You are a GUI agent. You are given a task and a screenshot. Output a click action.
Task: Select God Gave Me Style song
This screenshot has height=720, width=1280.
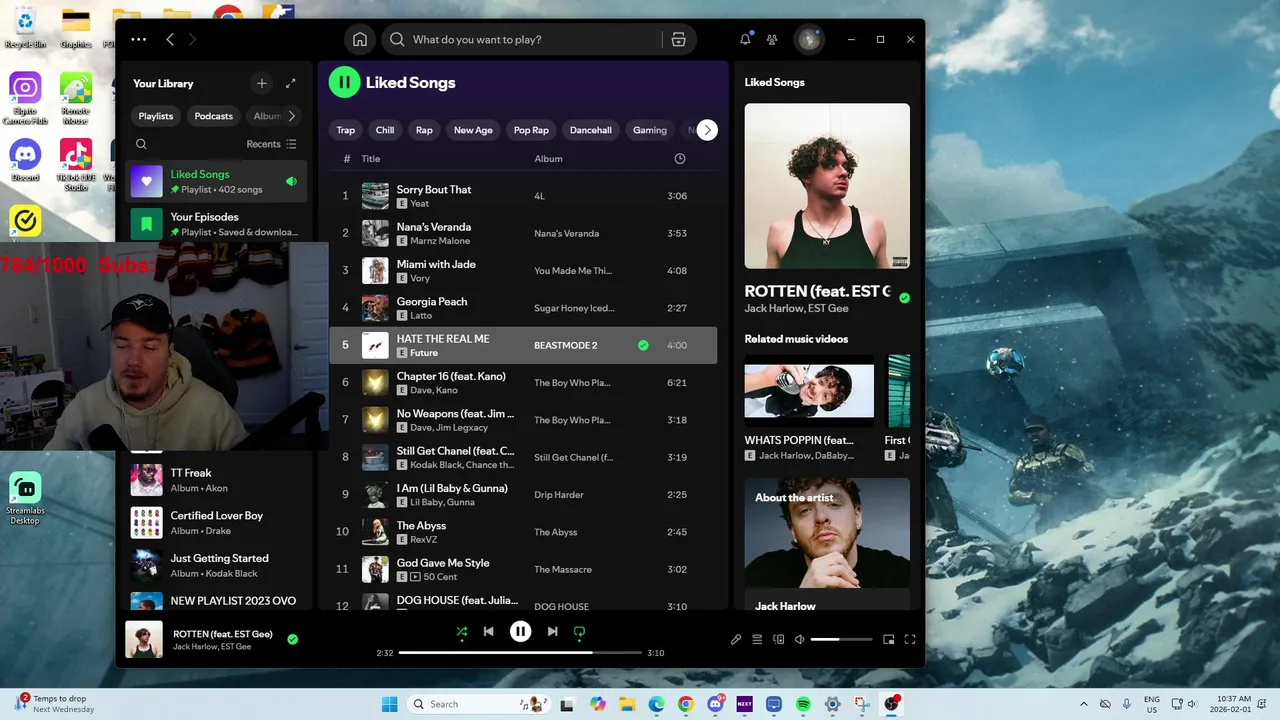(523, 569)
